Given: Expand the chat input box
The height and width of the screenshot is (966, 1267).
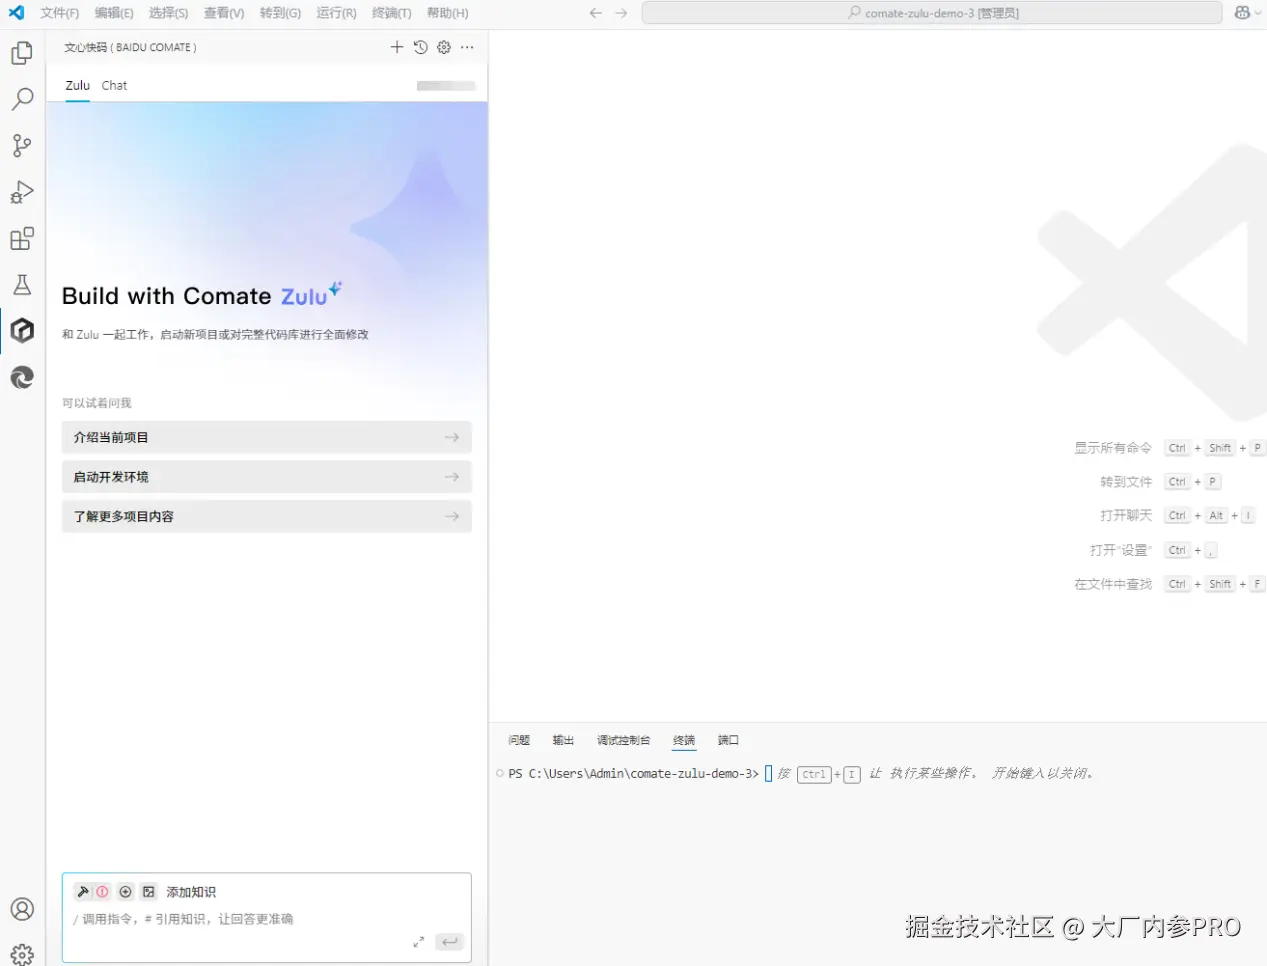Looking at the screenshot, I should point(419,942).
